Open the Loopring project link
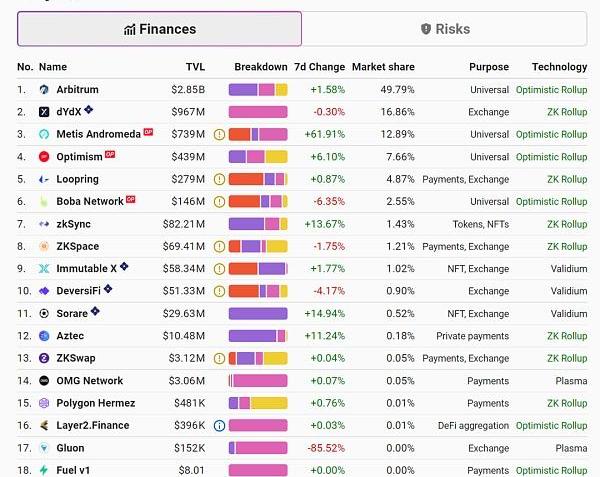 click(x=78, y=179)
